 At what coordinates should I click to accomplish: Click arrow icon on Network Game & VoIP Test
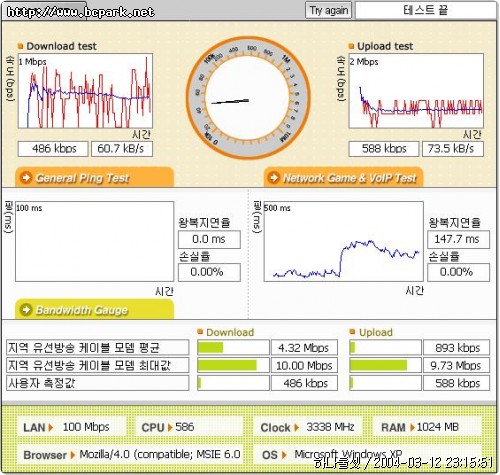pyautogui.click(x=274, y=177)
